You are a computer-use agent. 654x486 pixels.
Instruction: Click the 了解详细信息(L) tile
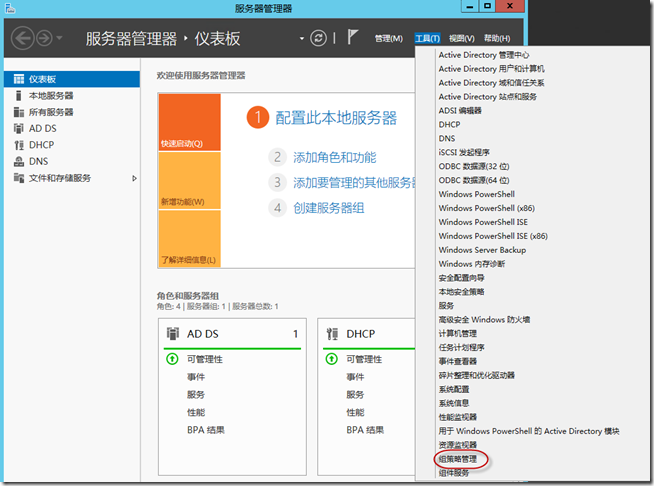point(189,239)
